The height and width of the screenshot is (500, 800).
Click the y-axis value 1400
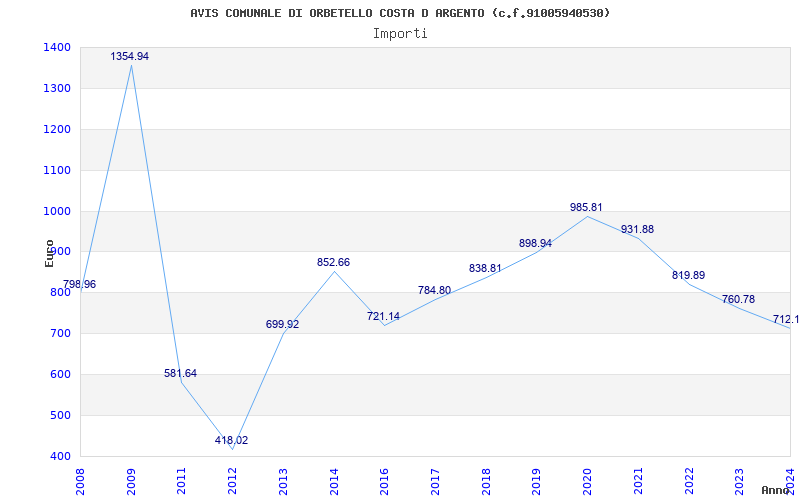pyautogui.click(x=57, y=47)
